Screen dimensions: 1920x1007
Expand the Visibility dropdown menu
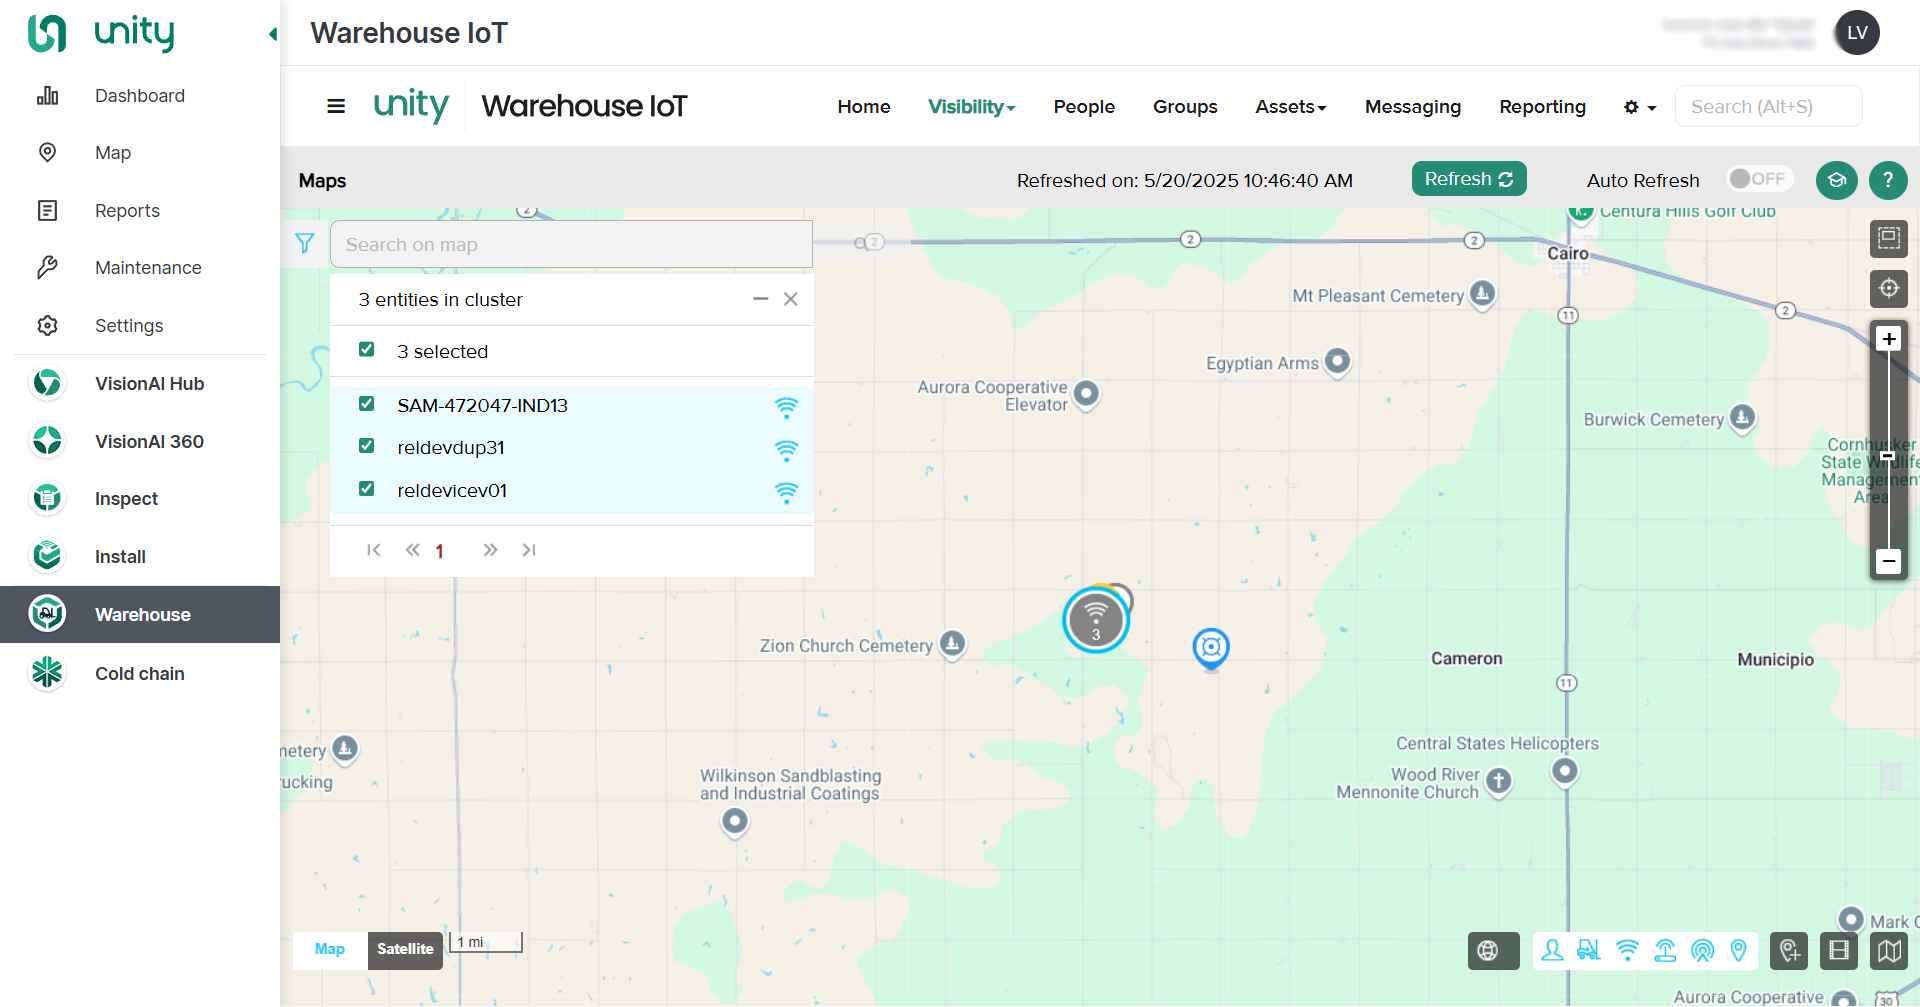click(971, 107)
